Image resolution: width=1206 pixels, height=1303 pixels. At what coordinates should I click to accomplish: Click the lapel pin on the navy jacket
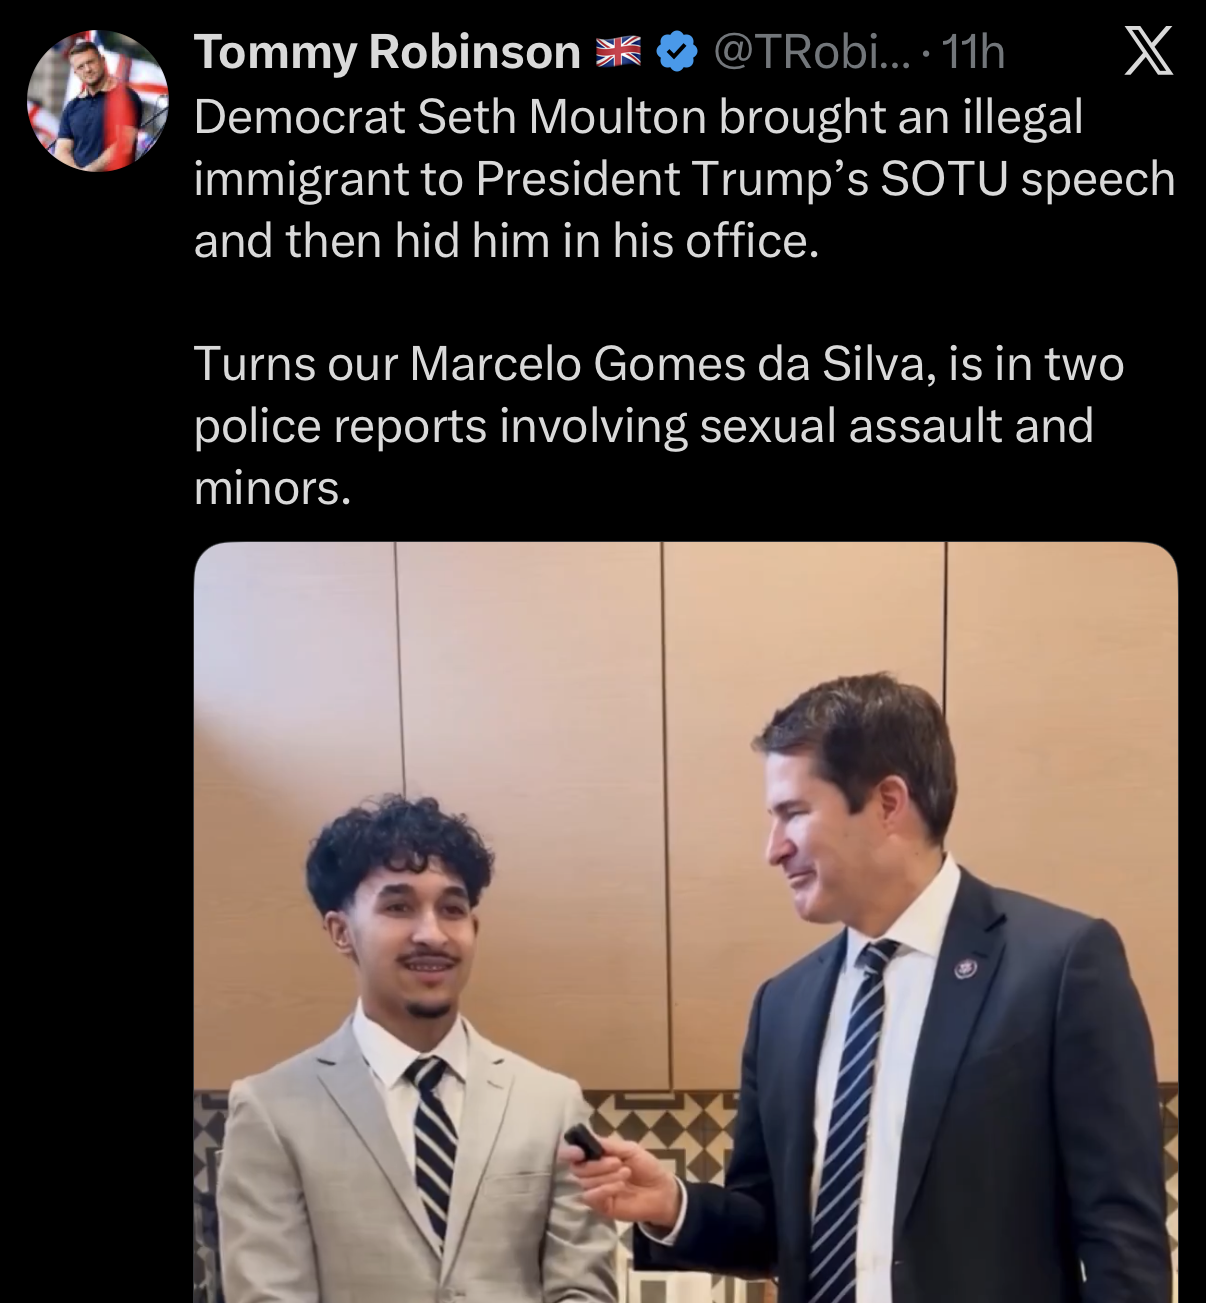coord(965,967)
